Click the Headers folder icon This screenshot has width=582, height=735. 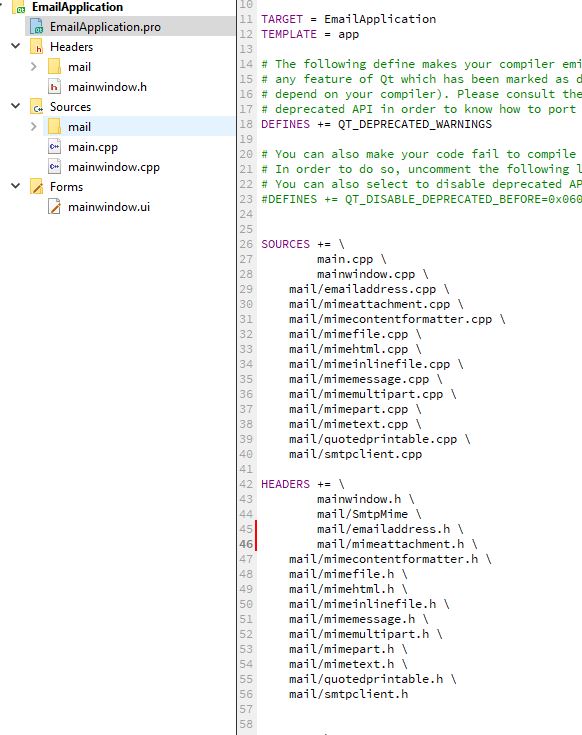click(37, 47)
